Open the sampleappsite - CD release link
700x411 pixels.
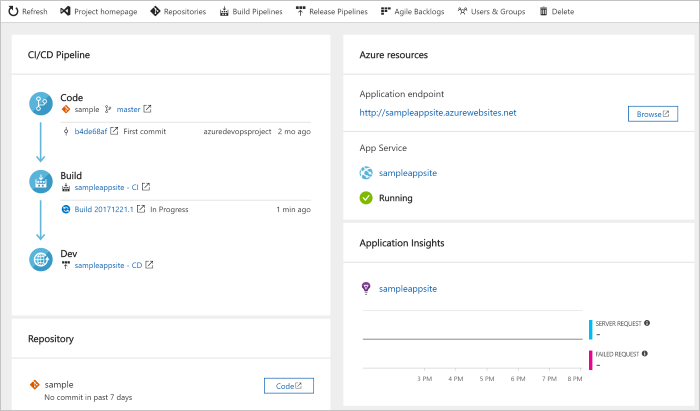[x=108, y=265]
